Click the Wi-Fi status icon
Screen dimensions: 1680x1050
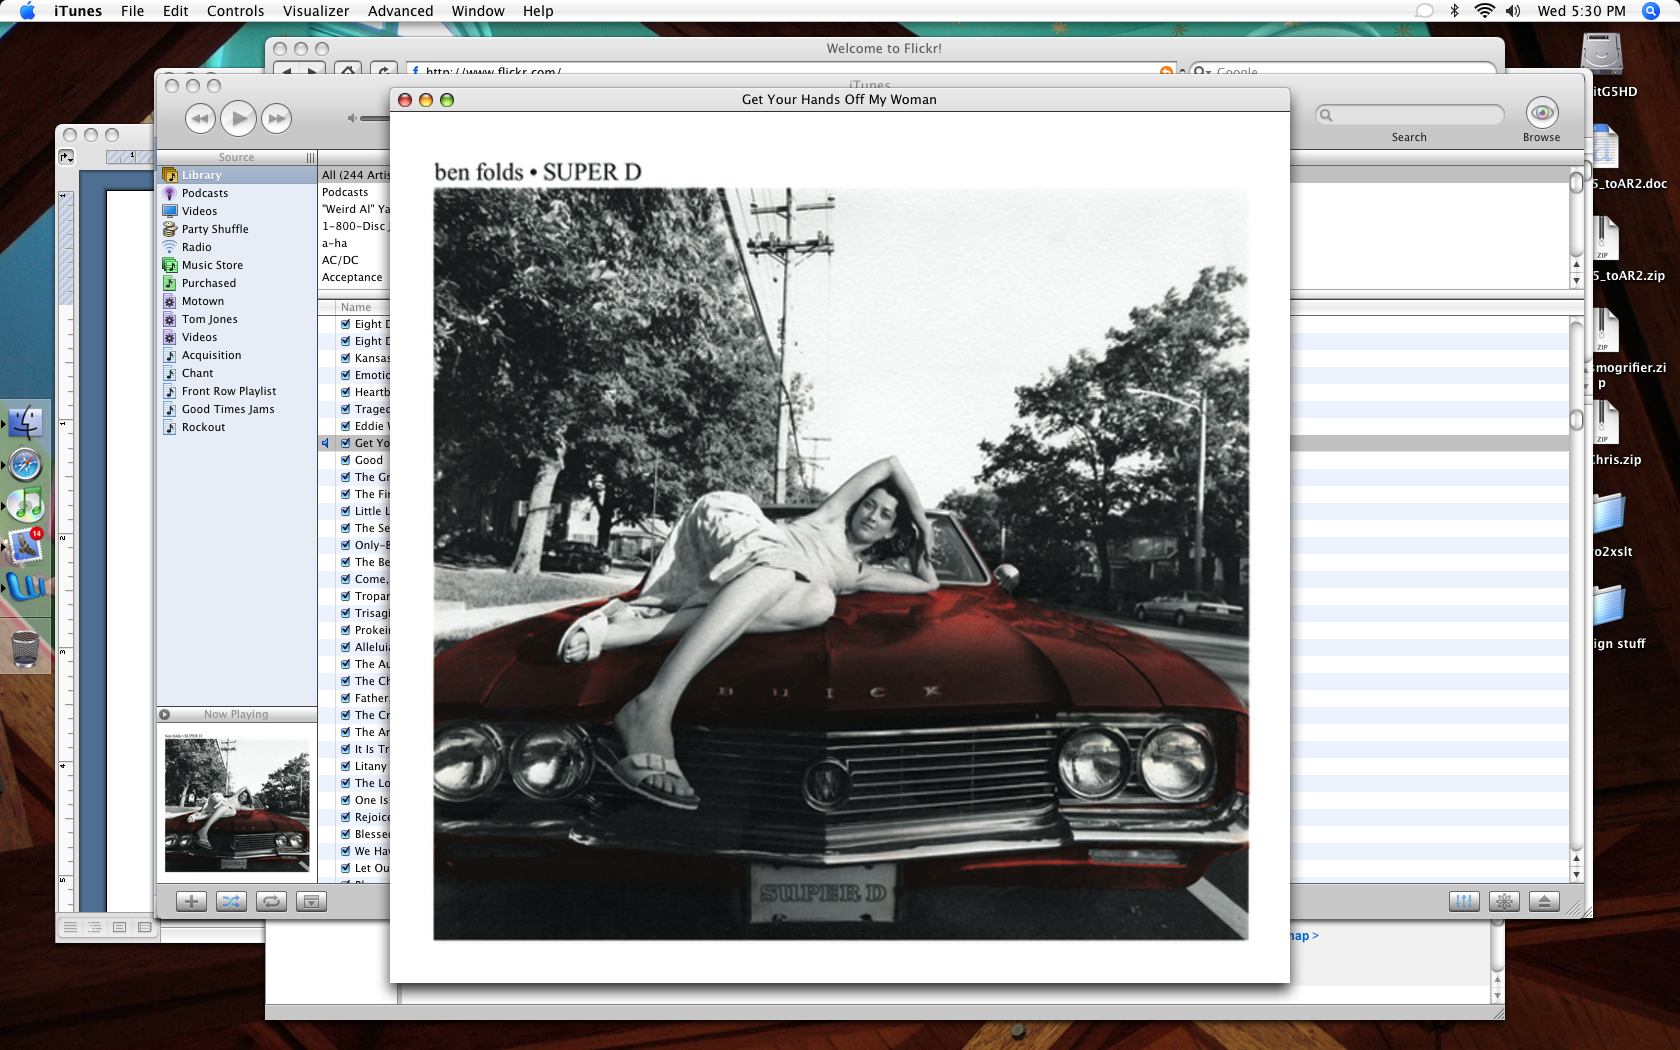(x=1485, y=11)
